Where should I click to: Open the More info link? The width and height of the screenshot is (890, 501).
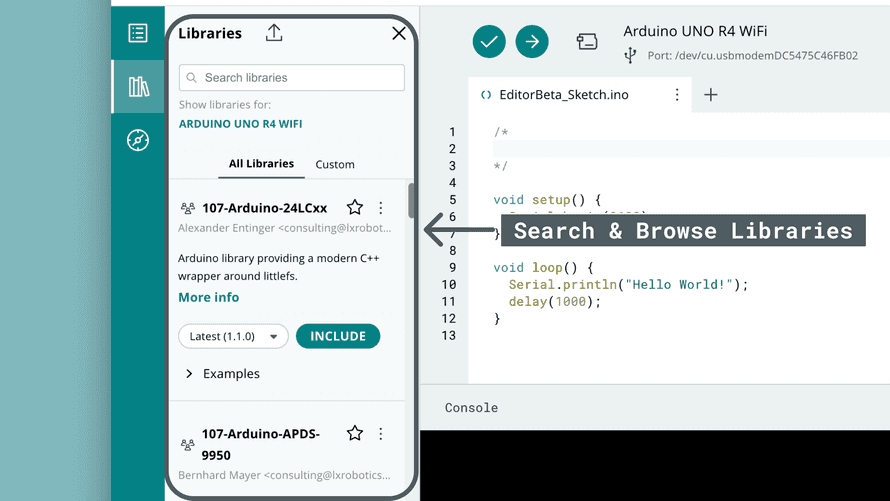click(208, 297)
